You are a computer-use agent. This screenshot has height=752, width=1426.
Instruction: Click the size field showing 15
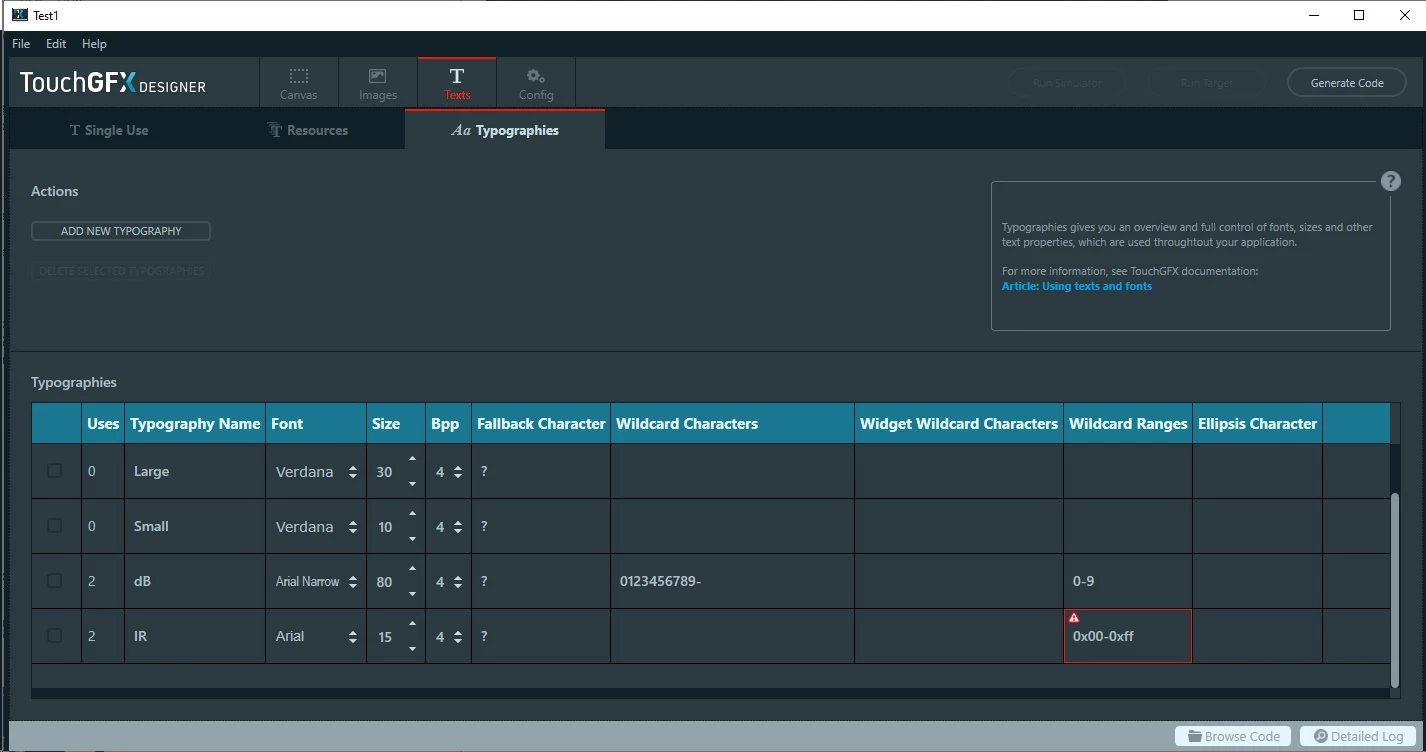386,637
